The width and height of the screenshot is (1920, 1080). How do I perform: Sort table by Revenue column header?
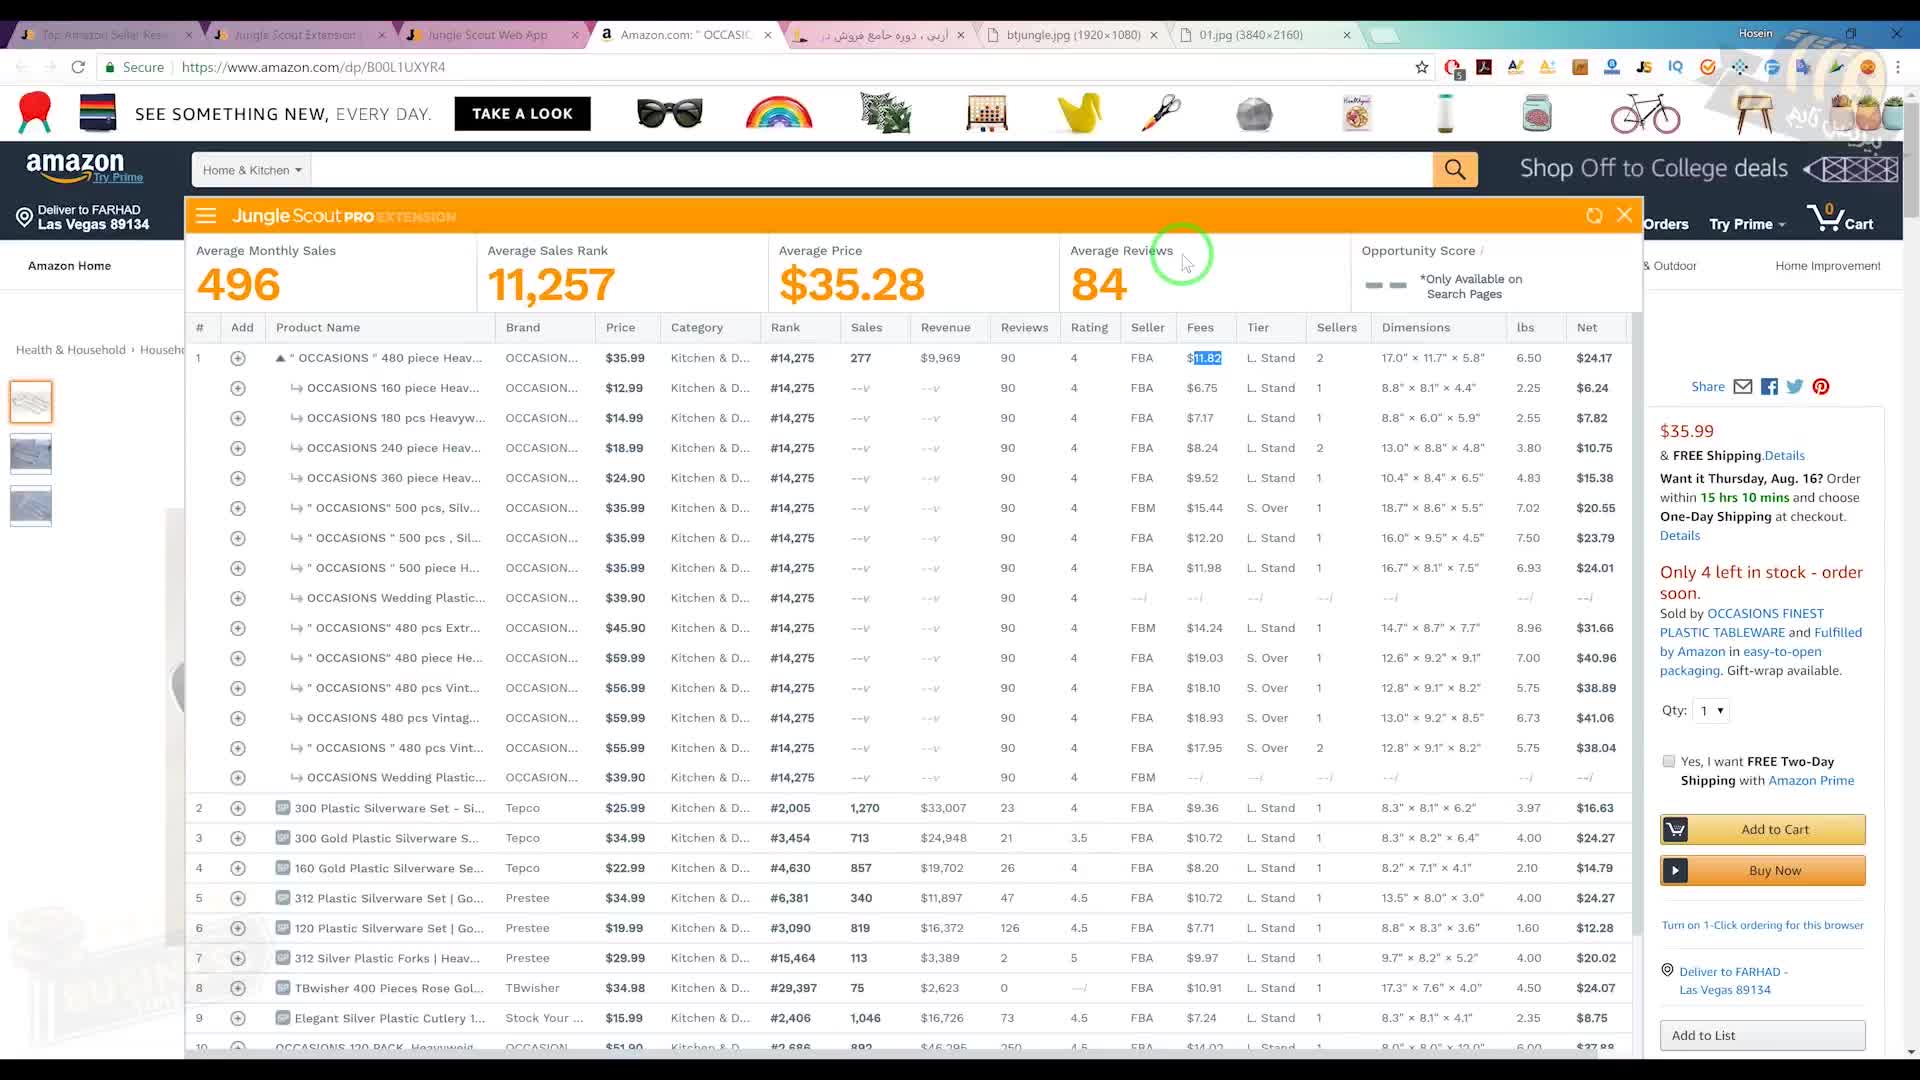(945, 328)
